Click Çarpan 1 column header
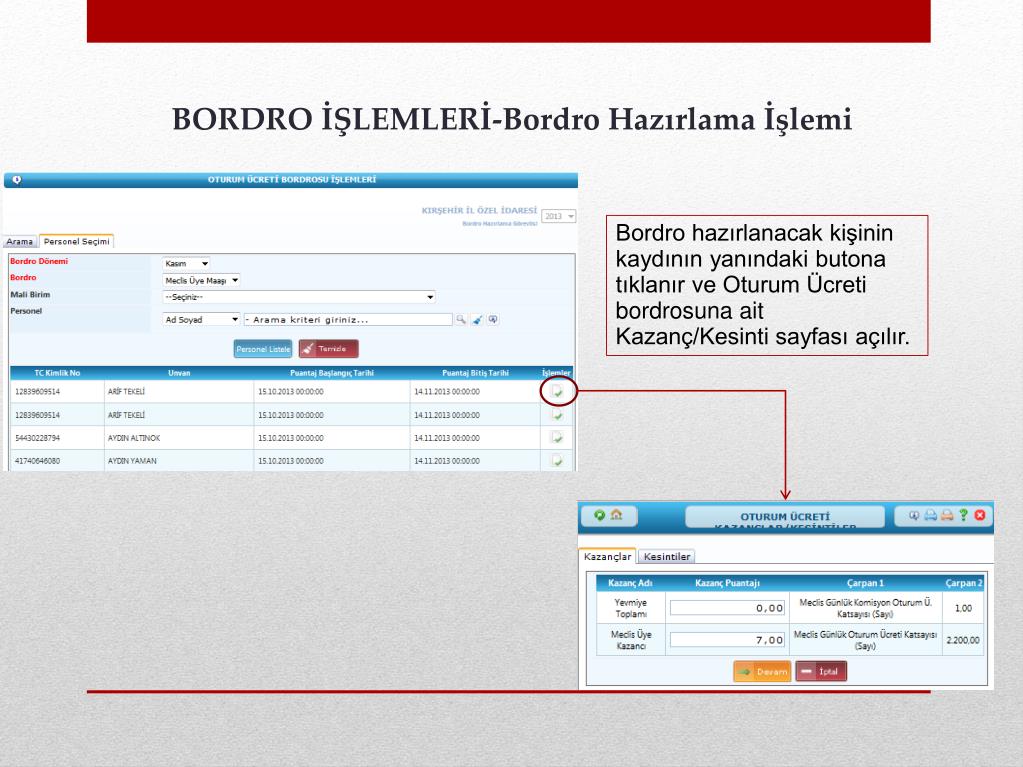Screen dimensions: 1023x767 (x=866, y=583)
